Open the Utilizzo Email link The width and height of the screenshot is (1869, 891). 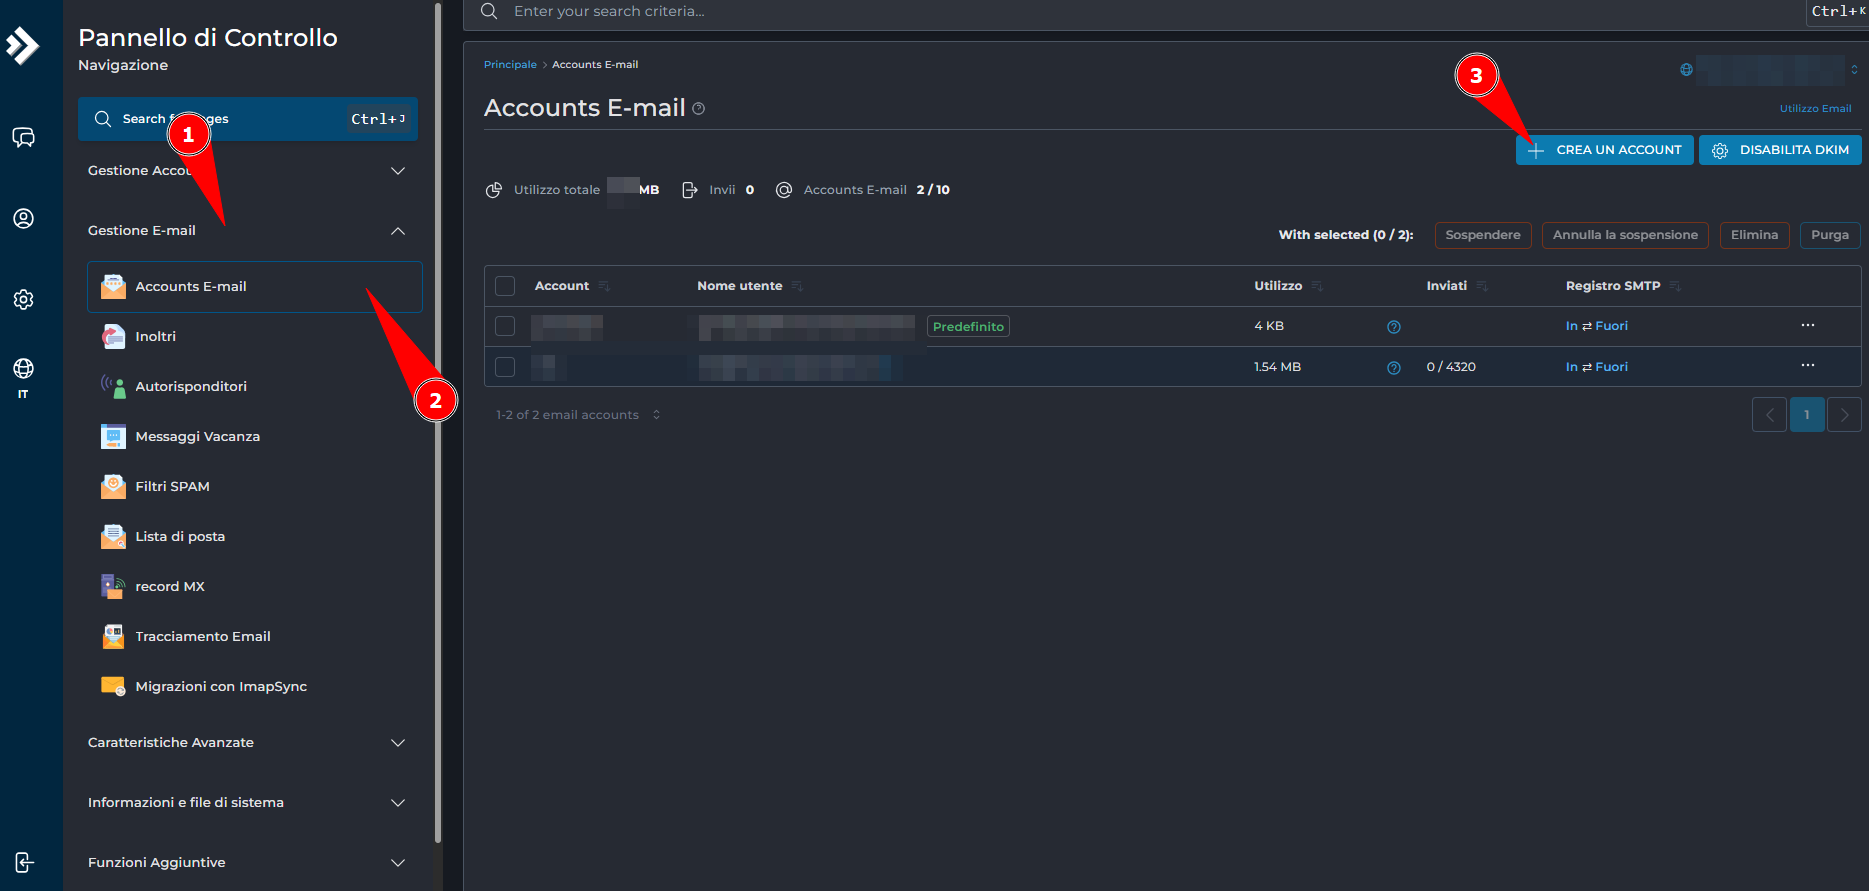click(x=1815, y=108)
